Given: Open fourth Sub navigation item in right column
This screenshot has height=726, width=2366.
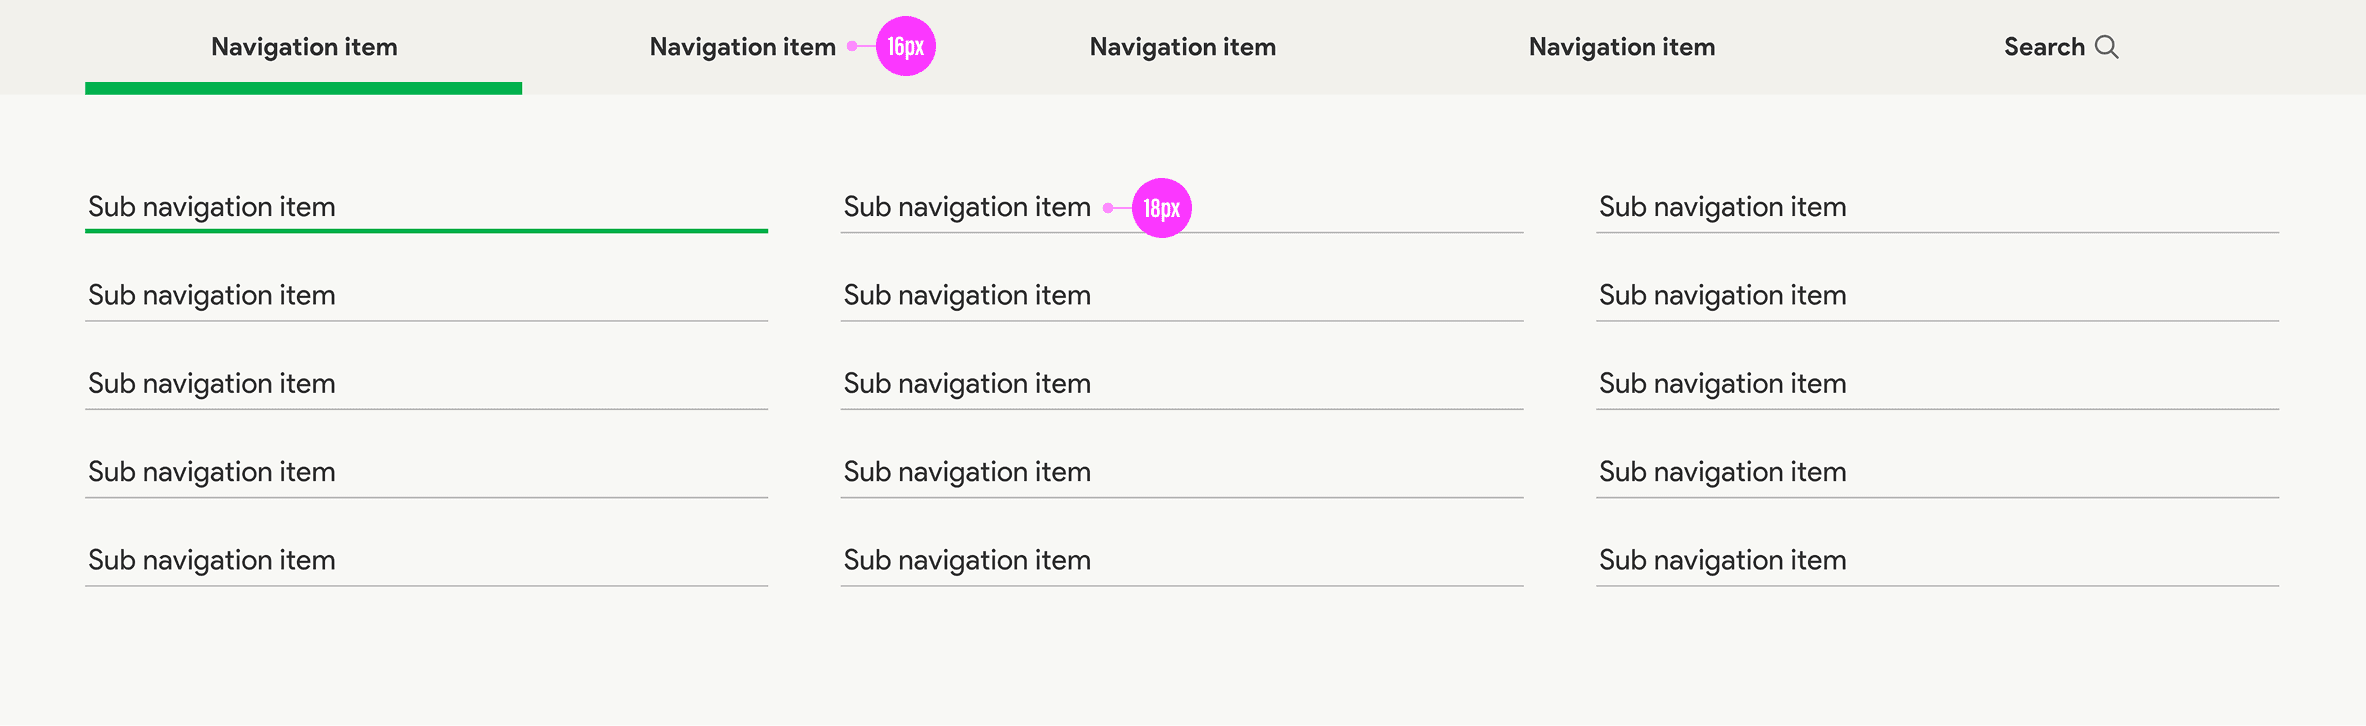Looking at the screenshot, I should point(1722,471).
